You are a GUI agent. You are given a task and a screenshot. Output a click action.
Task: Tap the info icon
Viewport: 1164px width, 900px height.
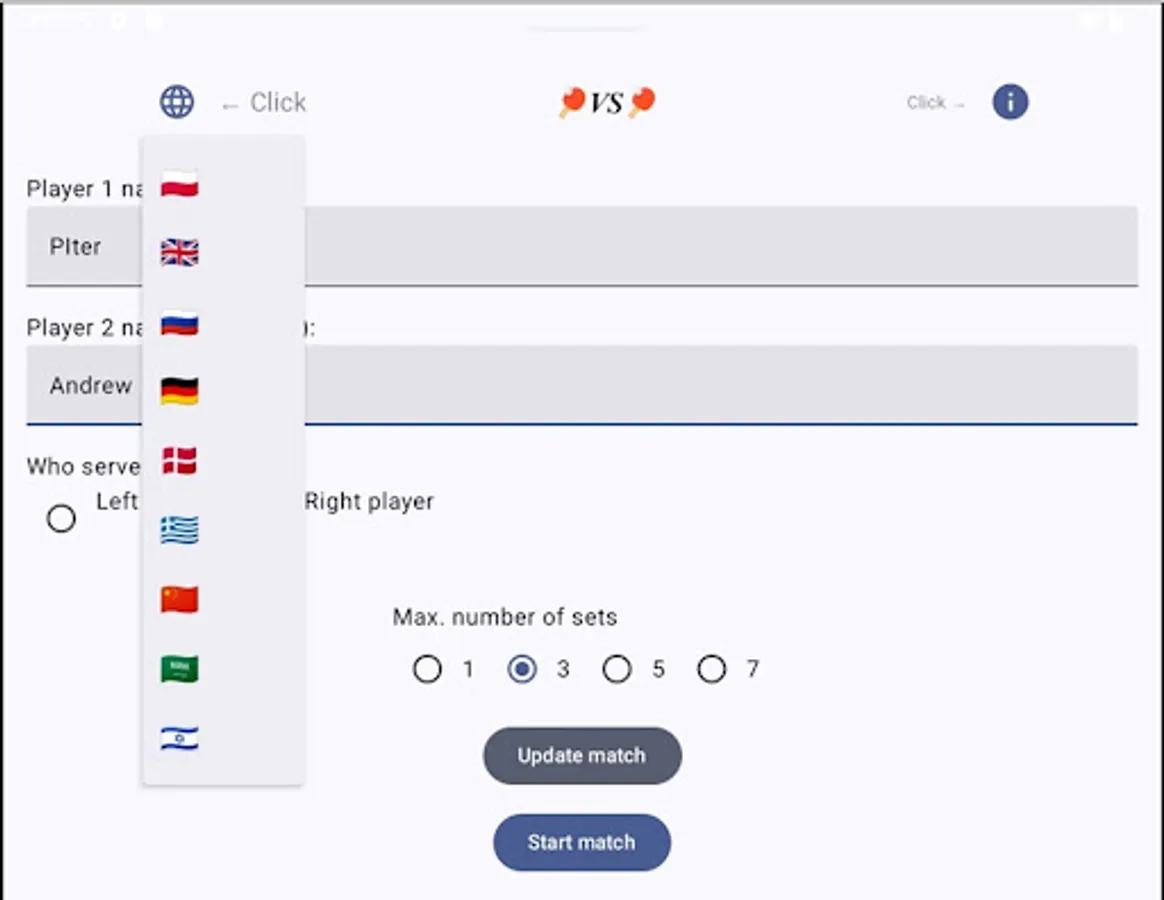tap(1010, 101)
